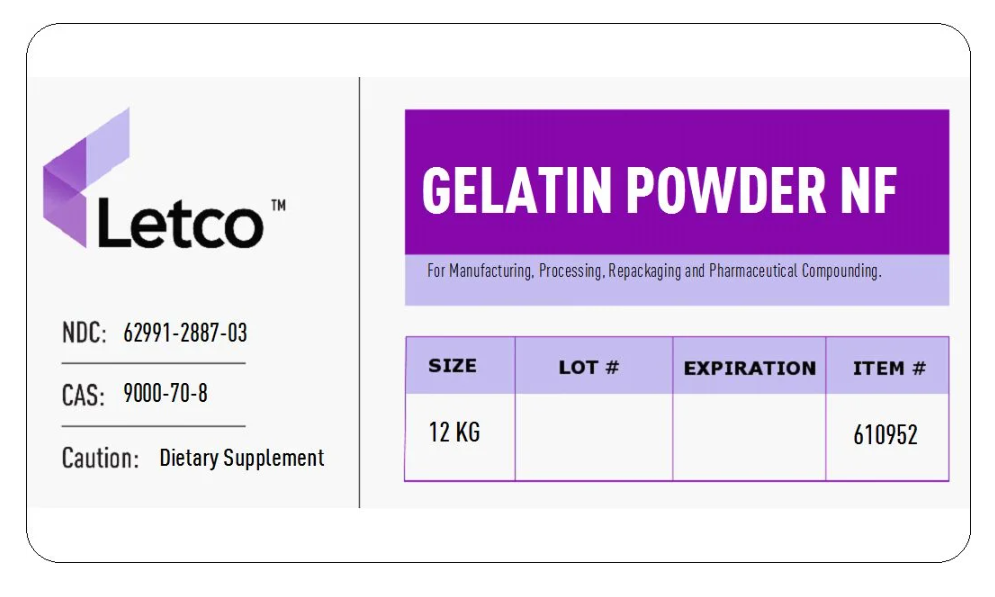Select the NDC number 62991-2887-03
This screenshot has width=995, height=597.
[x=184, y=333]
